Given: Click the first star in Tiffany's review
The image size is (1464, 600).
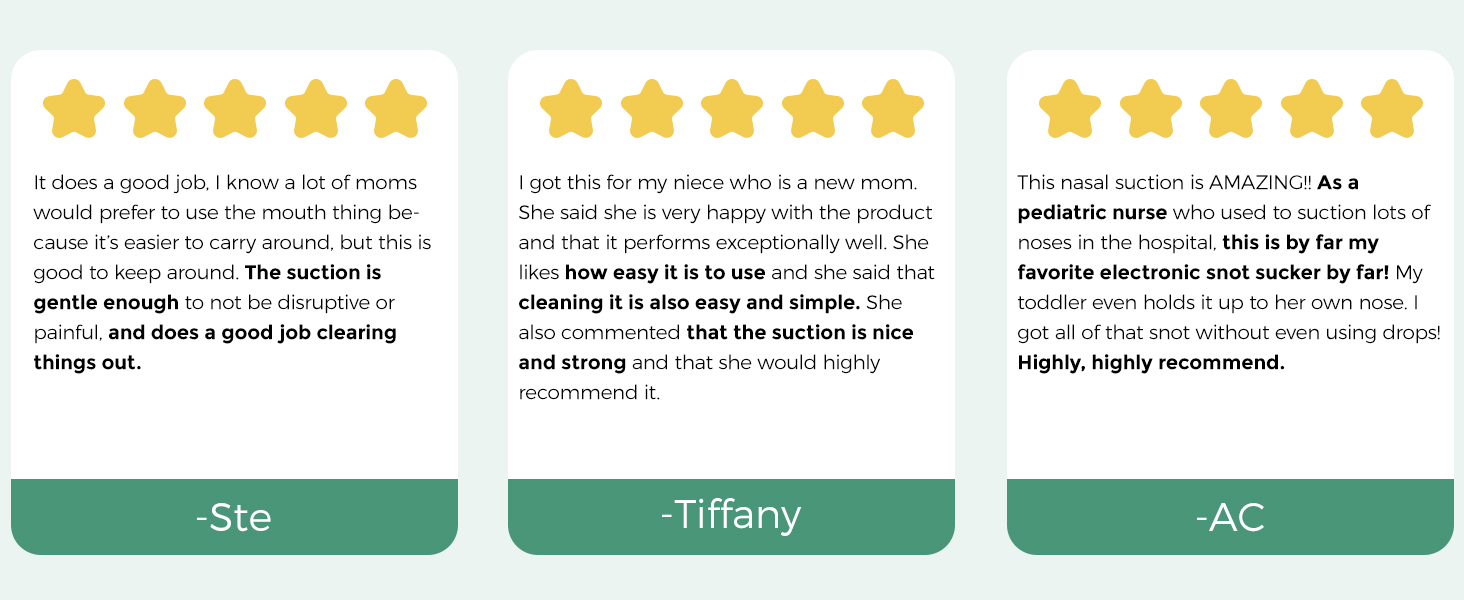Looking at the screenshot, I should 571,108.
